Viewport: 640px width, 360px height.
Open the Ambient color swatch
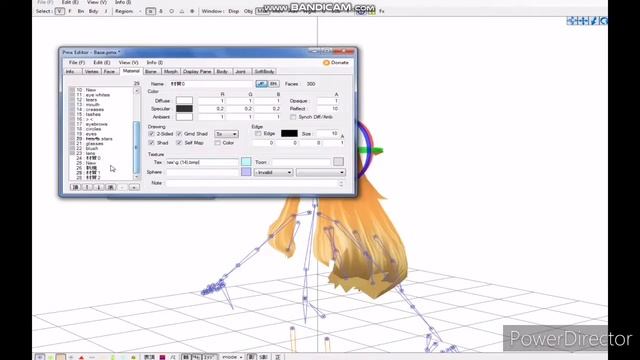184,117
